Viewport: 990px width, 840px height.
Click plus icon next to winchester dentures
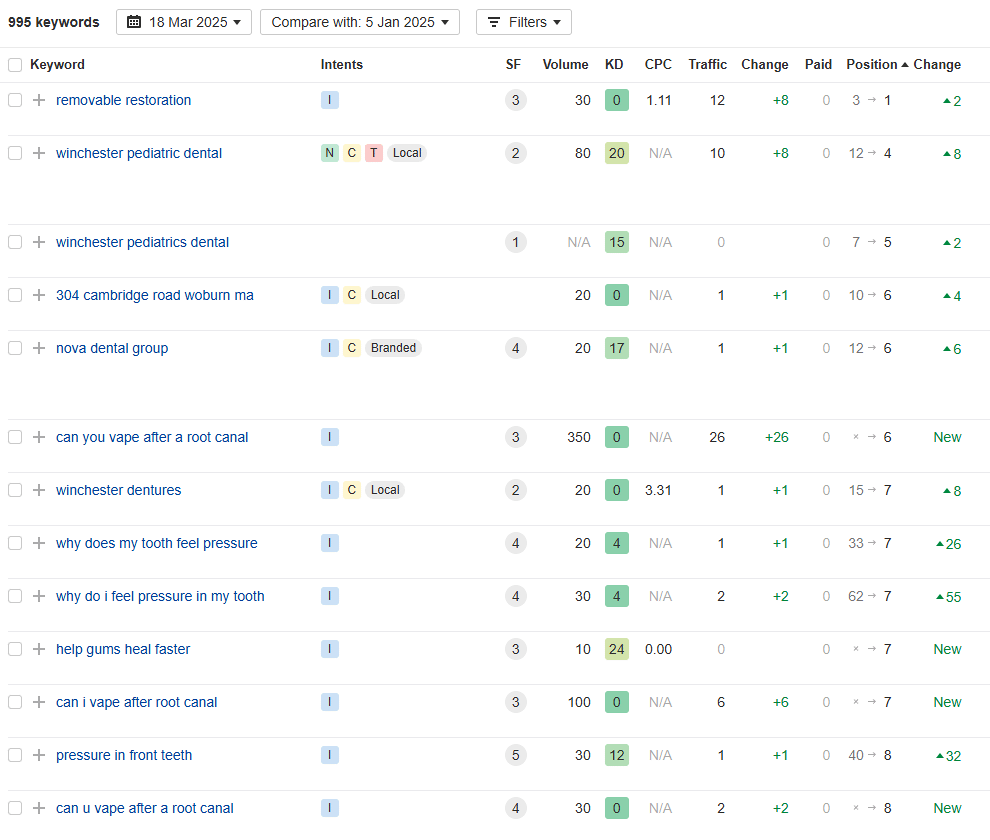39,490
